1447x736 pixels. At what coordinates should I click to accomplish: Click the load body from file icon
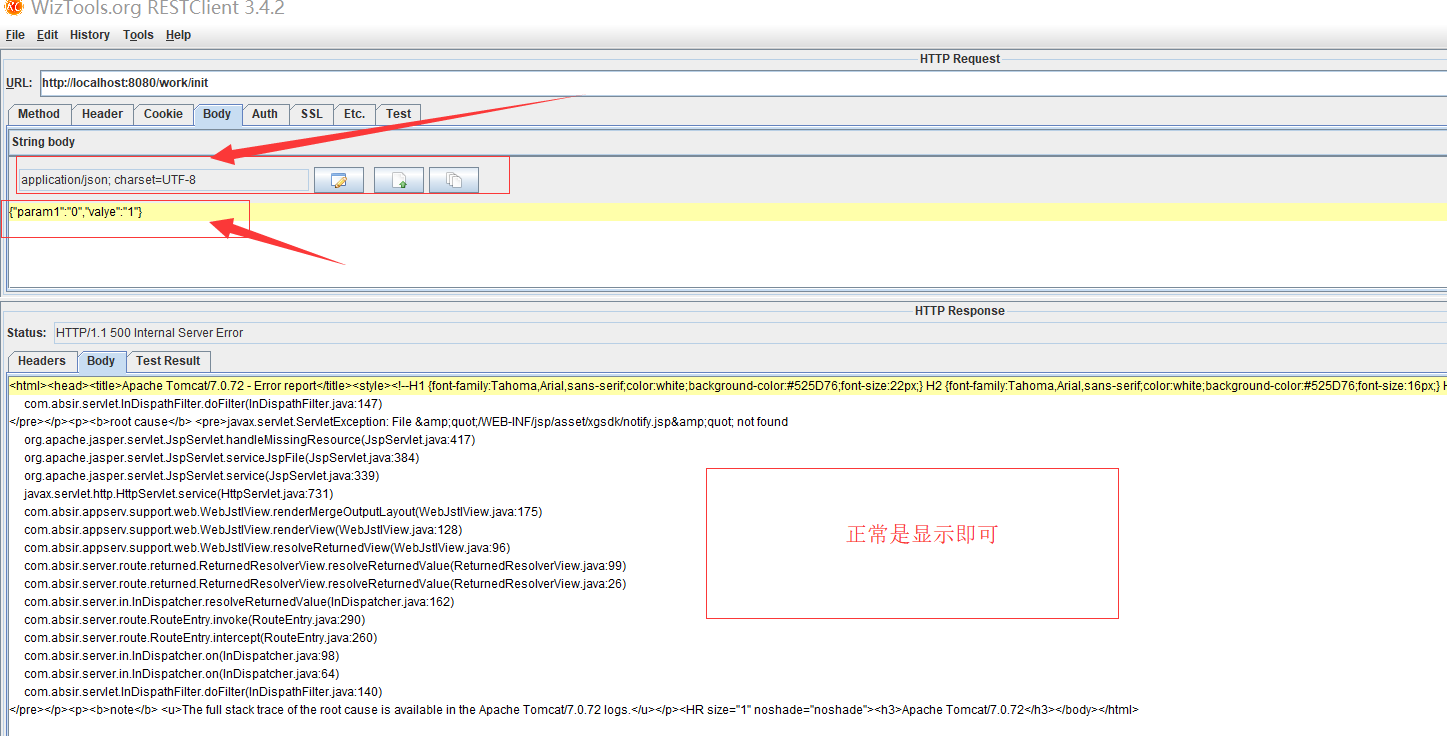(399, 180)
